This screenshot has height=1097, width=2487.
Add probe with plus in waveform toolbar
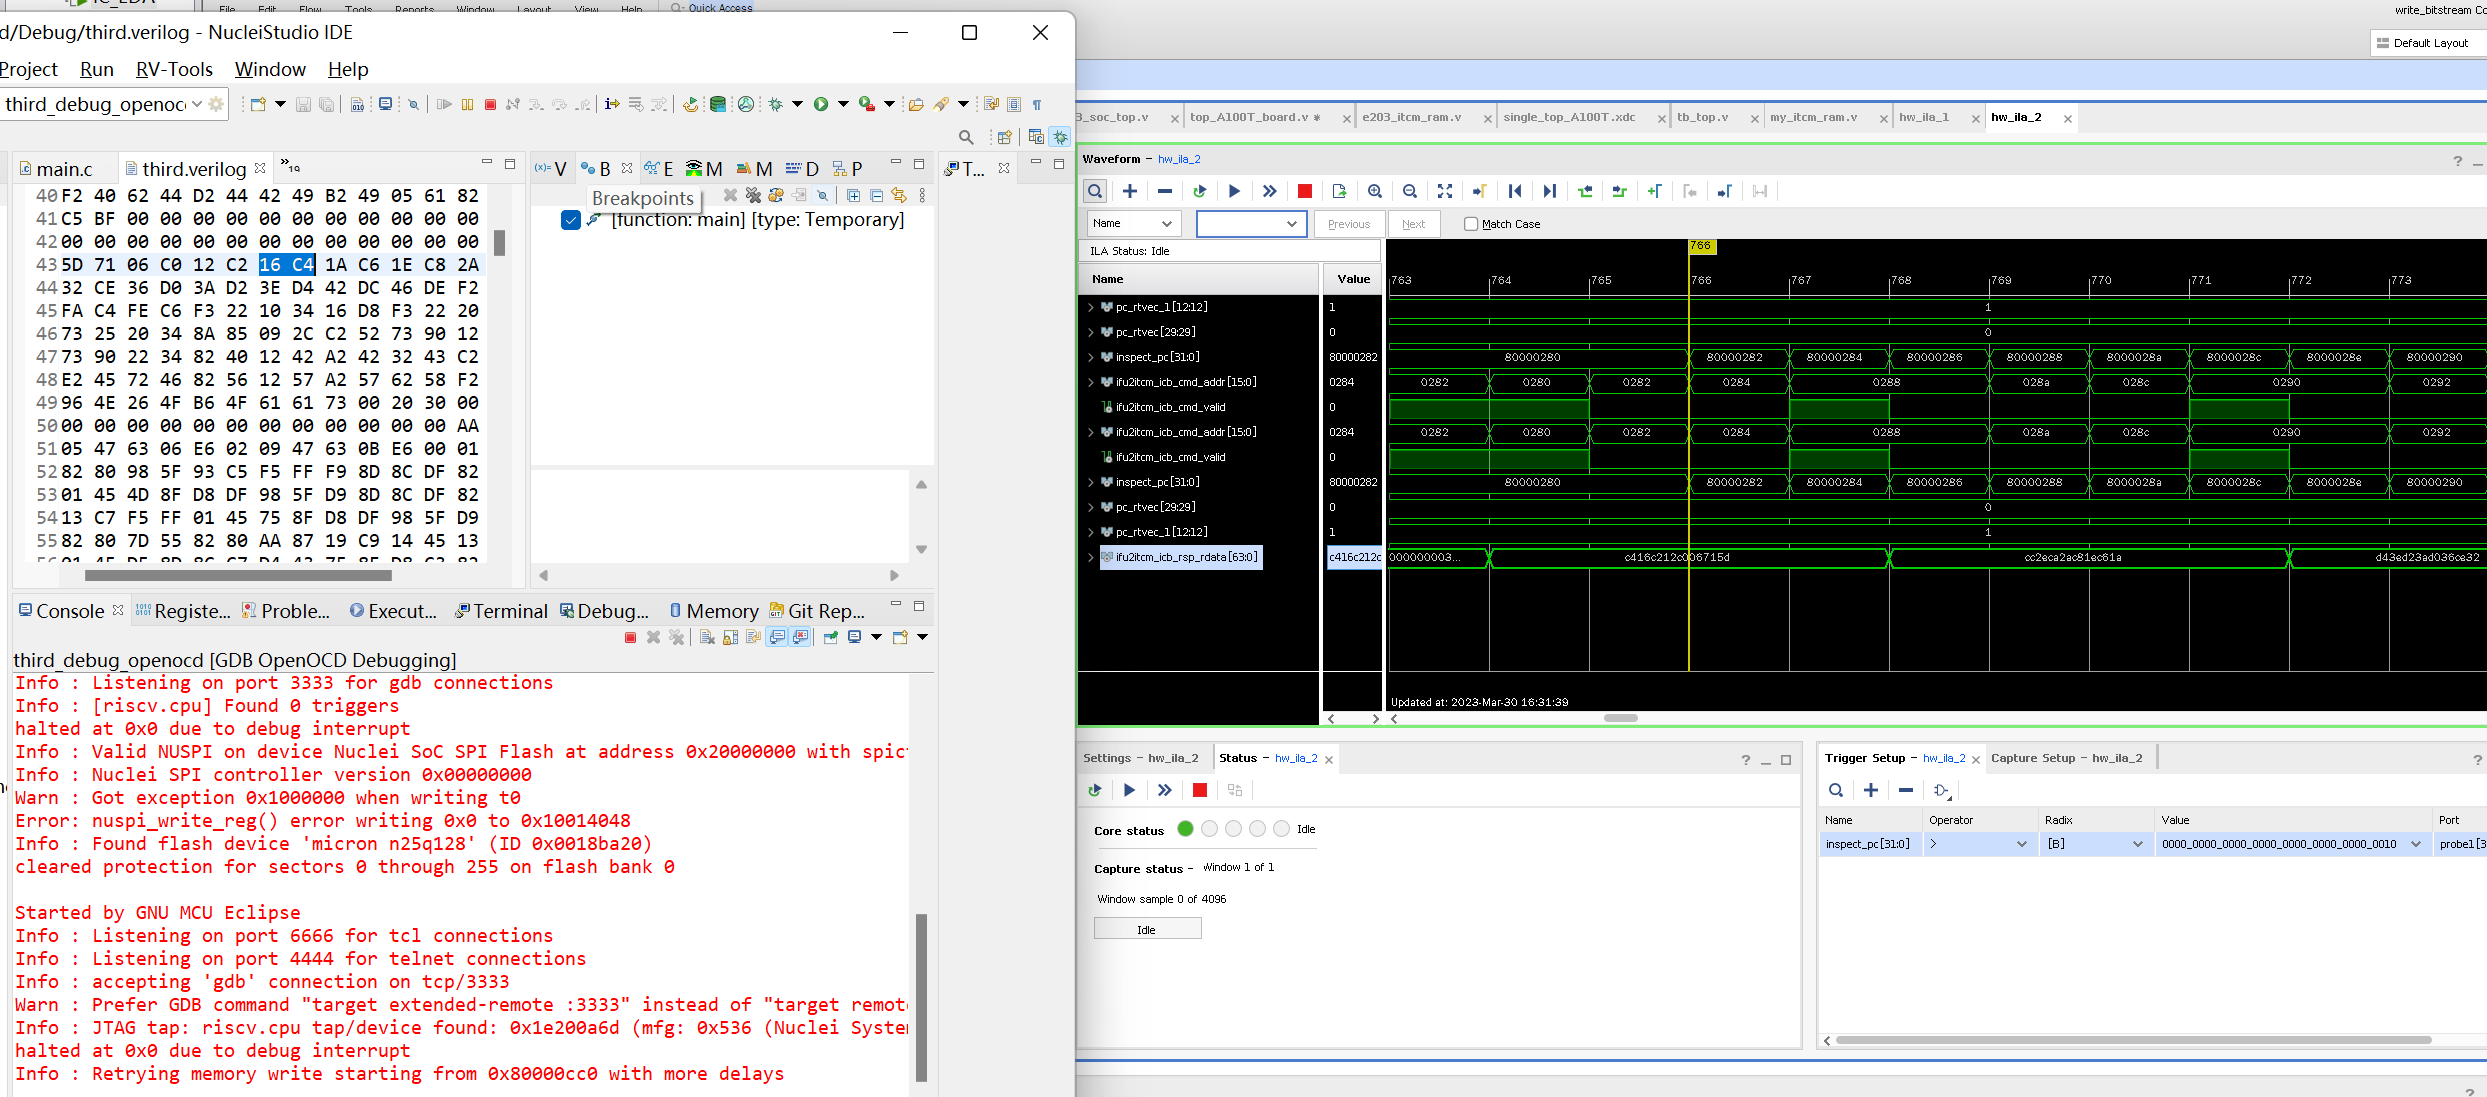(1130, 191)
